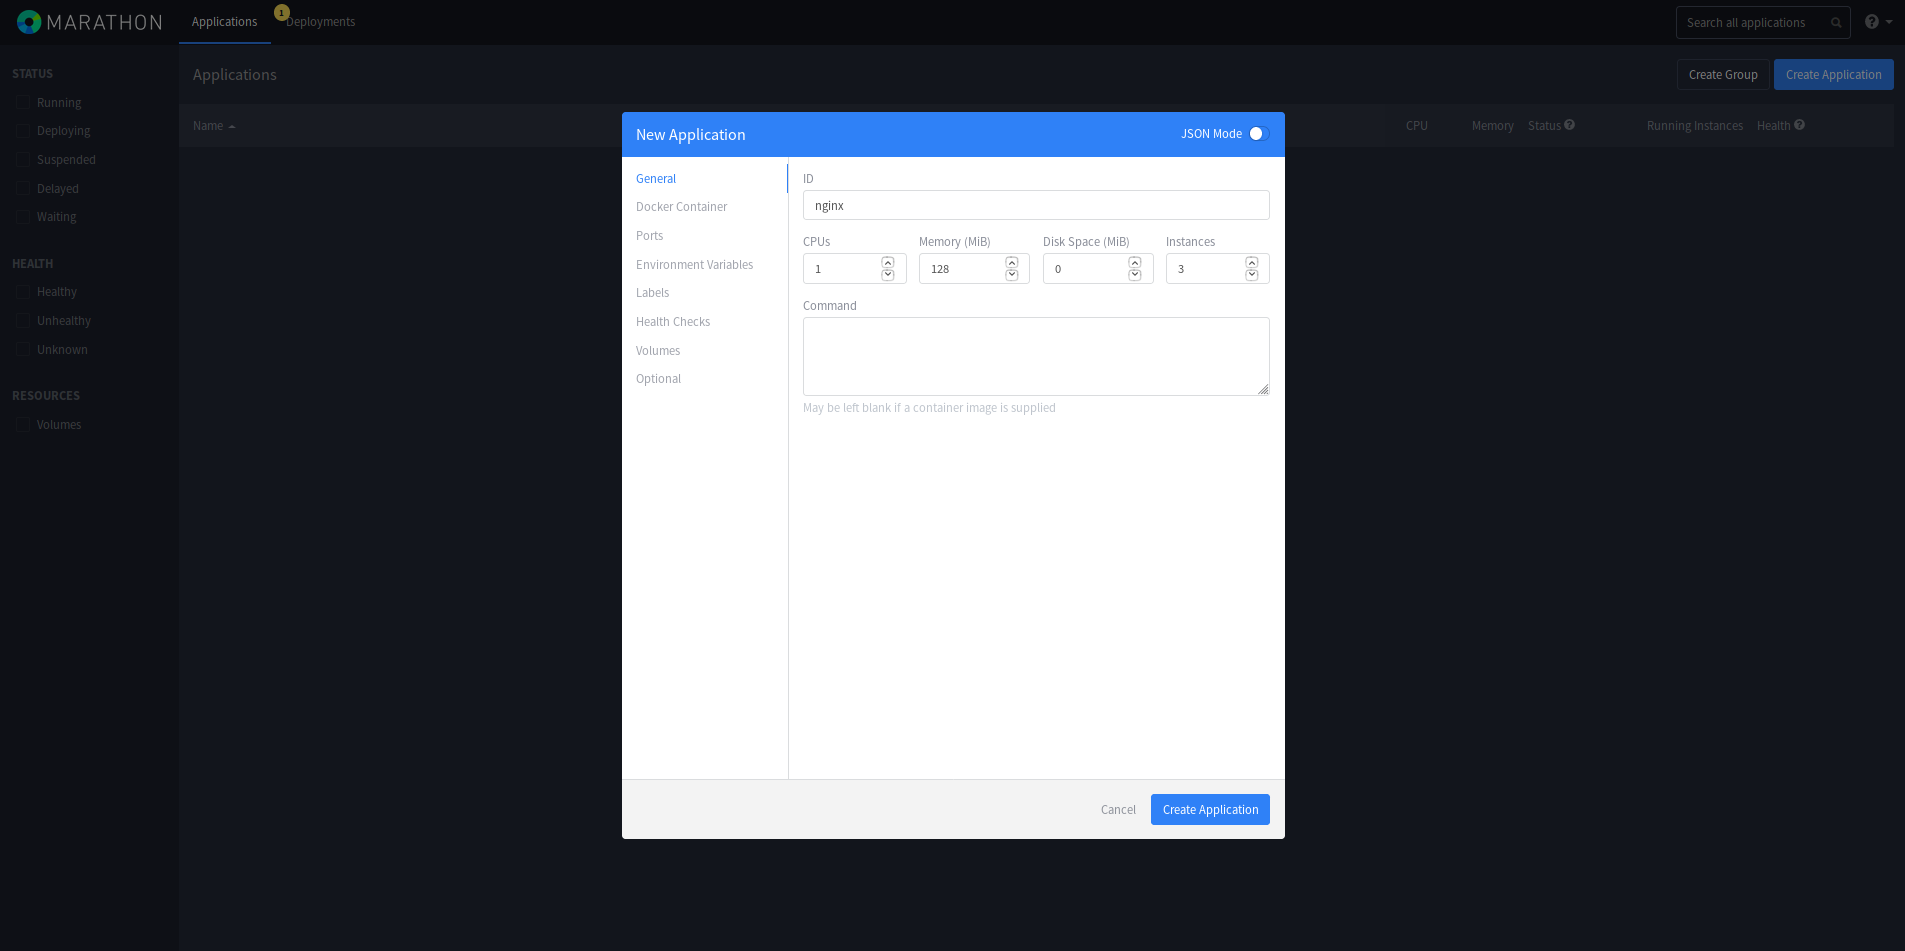
Task: Click the Memory column header
Action: (x=1492, y=126)
